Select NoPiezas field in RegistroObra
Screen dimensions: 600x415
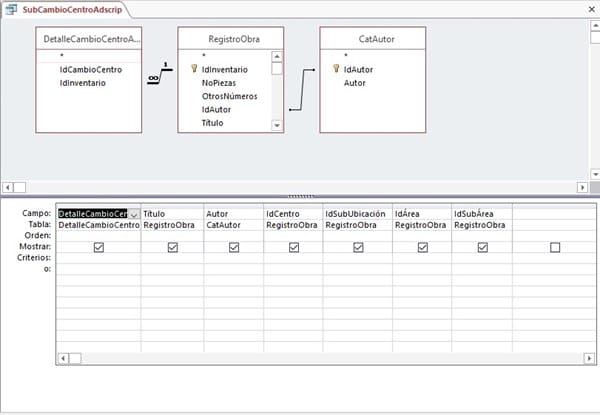pos(219,83)
